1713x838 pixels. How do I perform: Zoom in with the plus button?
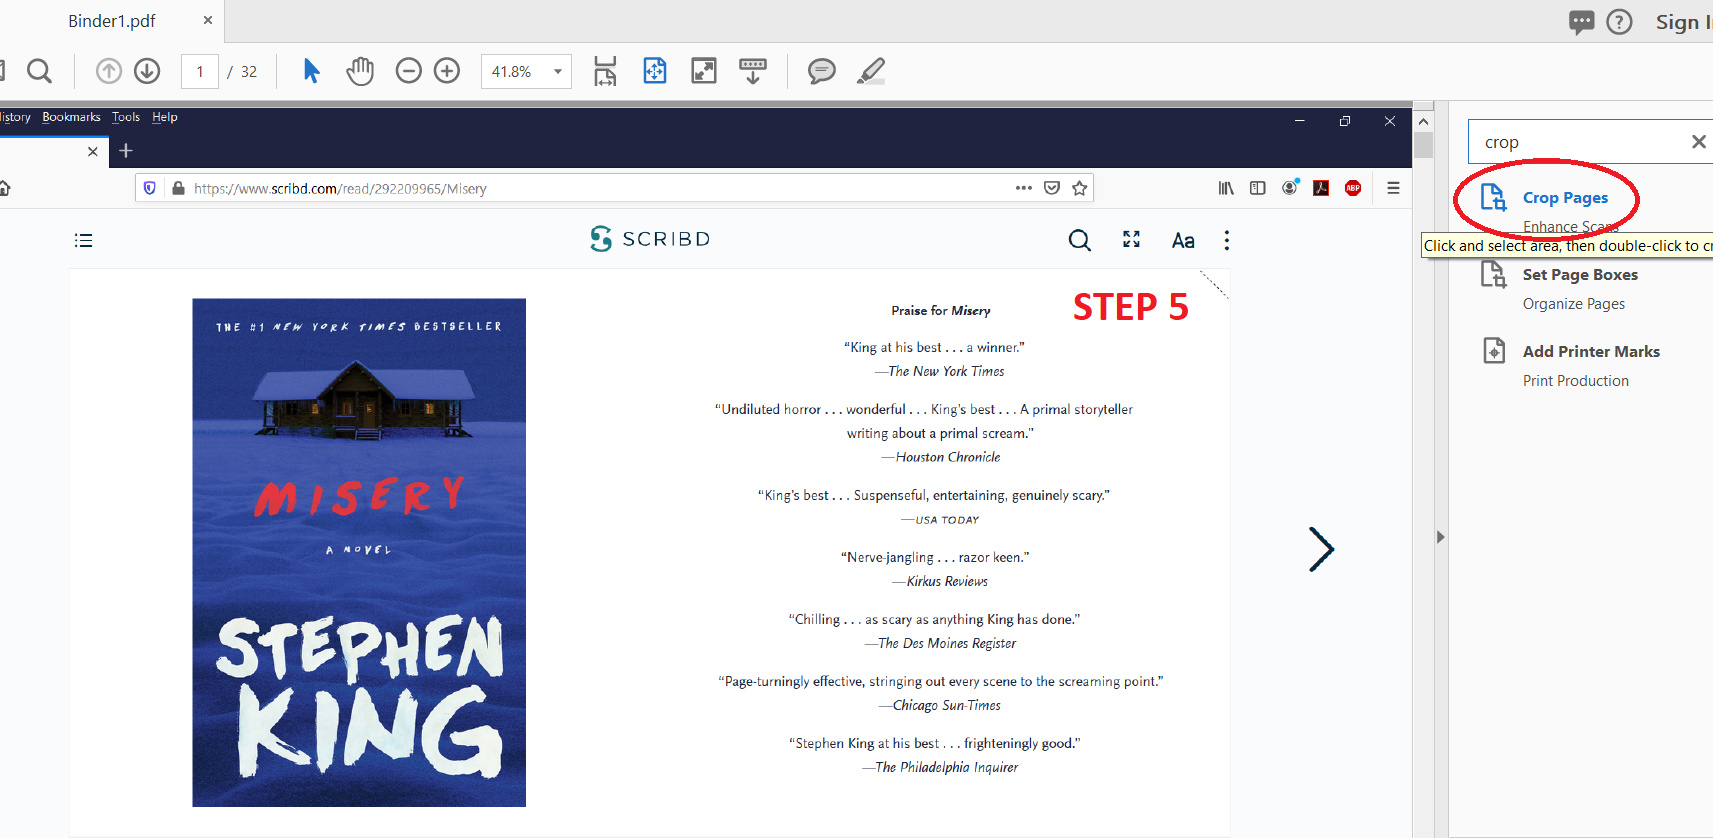pos(447,71)
